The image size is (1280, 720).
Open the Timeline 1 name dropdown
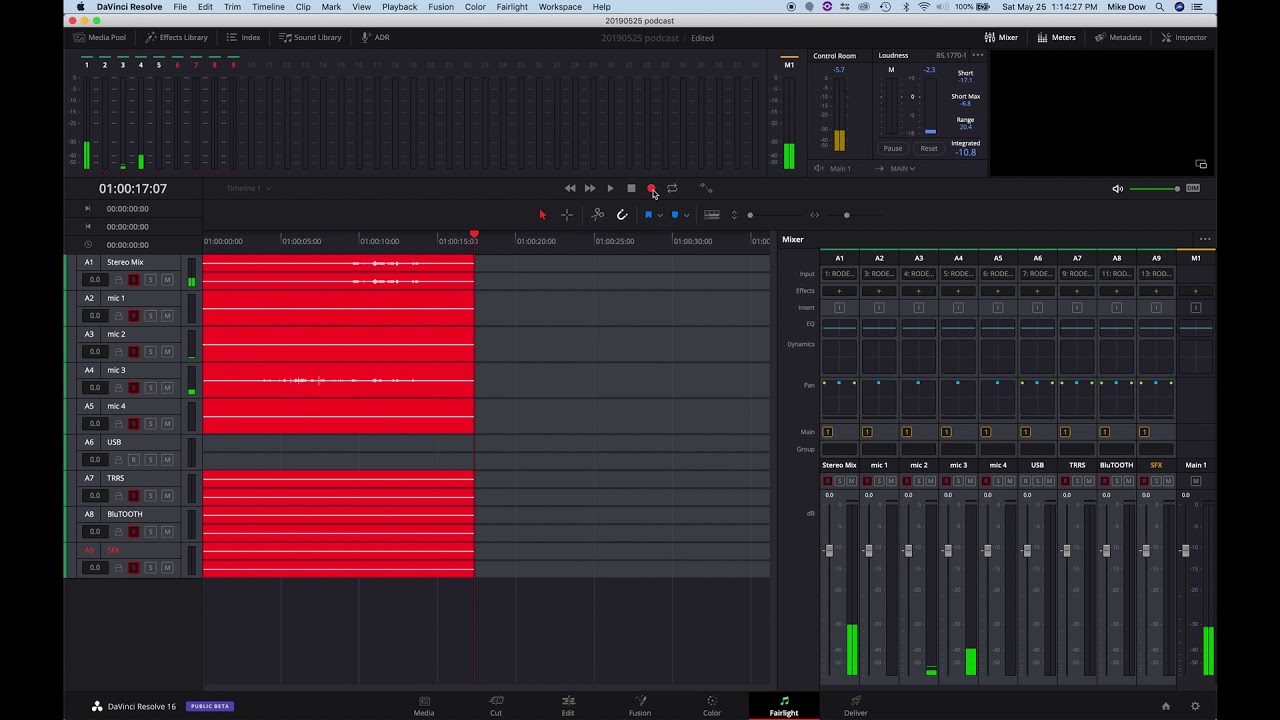tap(248, 188)
